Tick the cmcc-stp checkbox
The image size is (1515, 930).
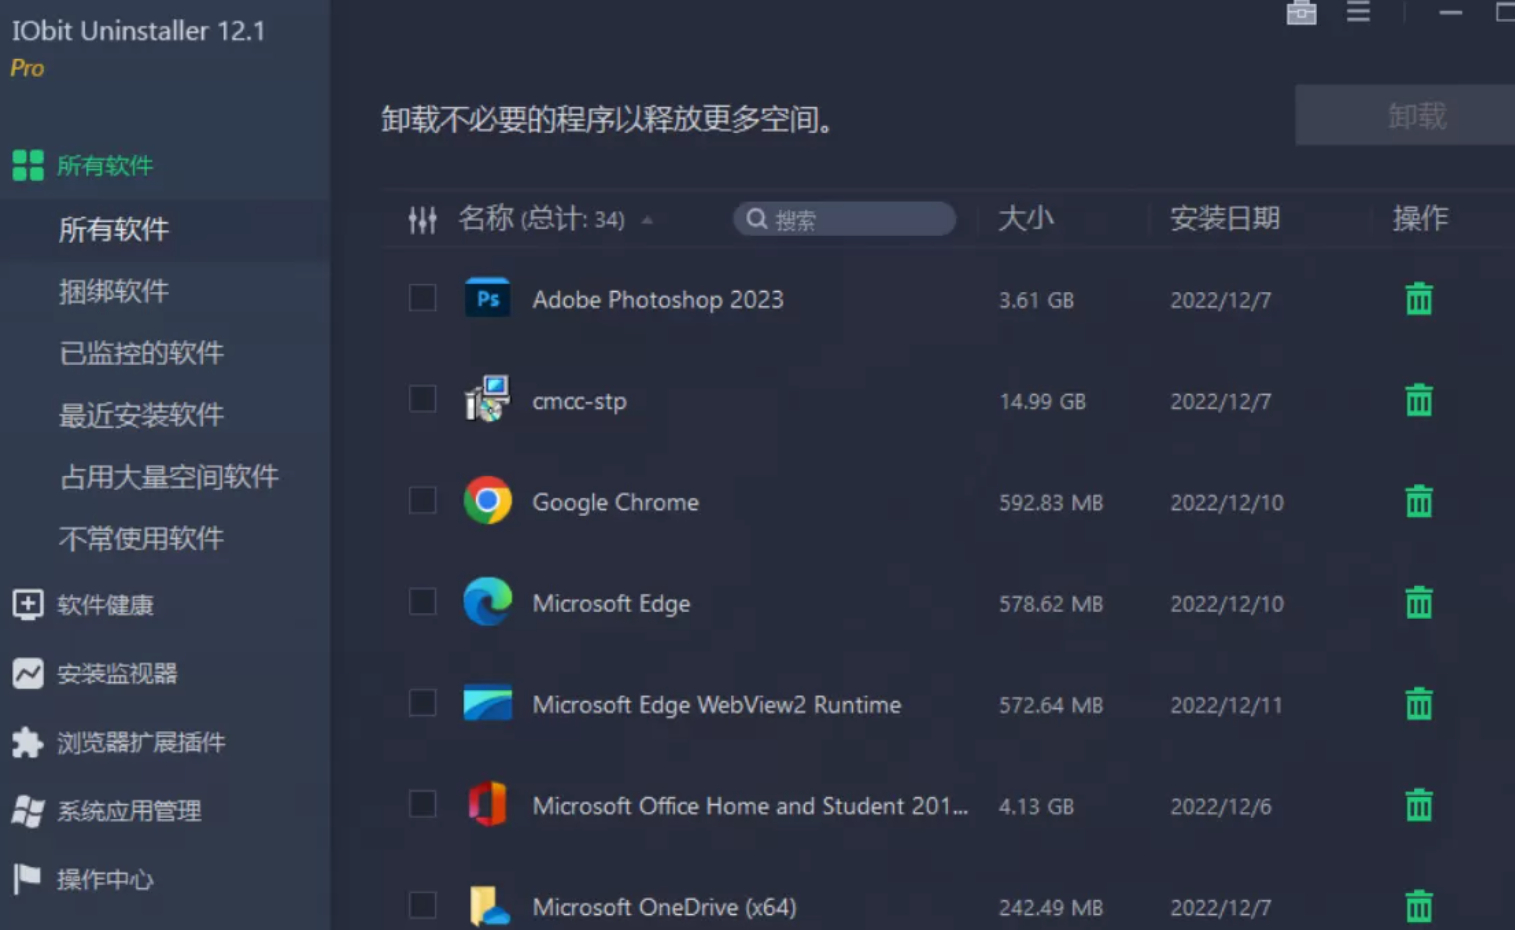click(421, 399)
